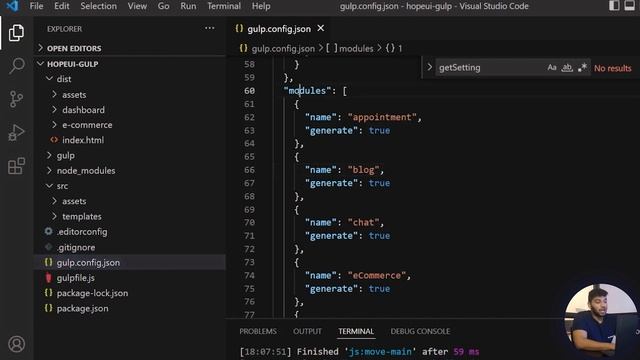Select the gulp.config.json editor tab
The height and width of the screenshot is (360, 640).
click(279, 29)
